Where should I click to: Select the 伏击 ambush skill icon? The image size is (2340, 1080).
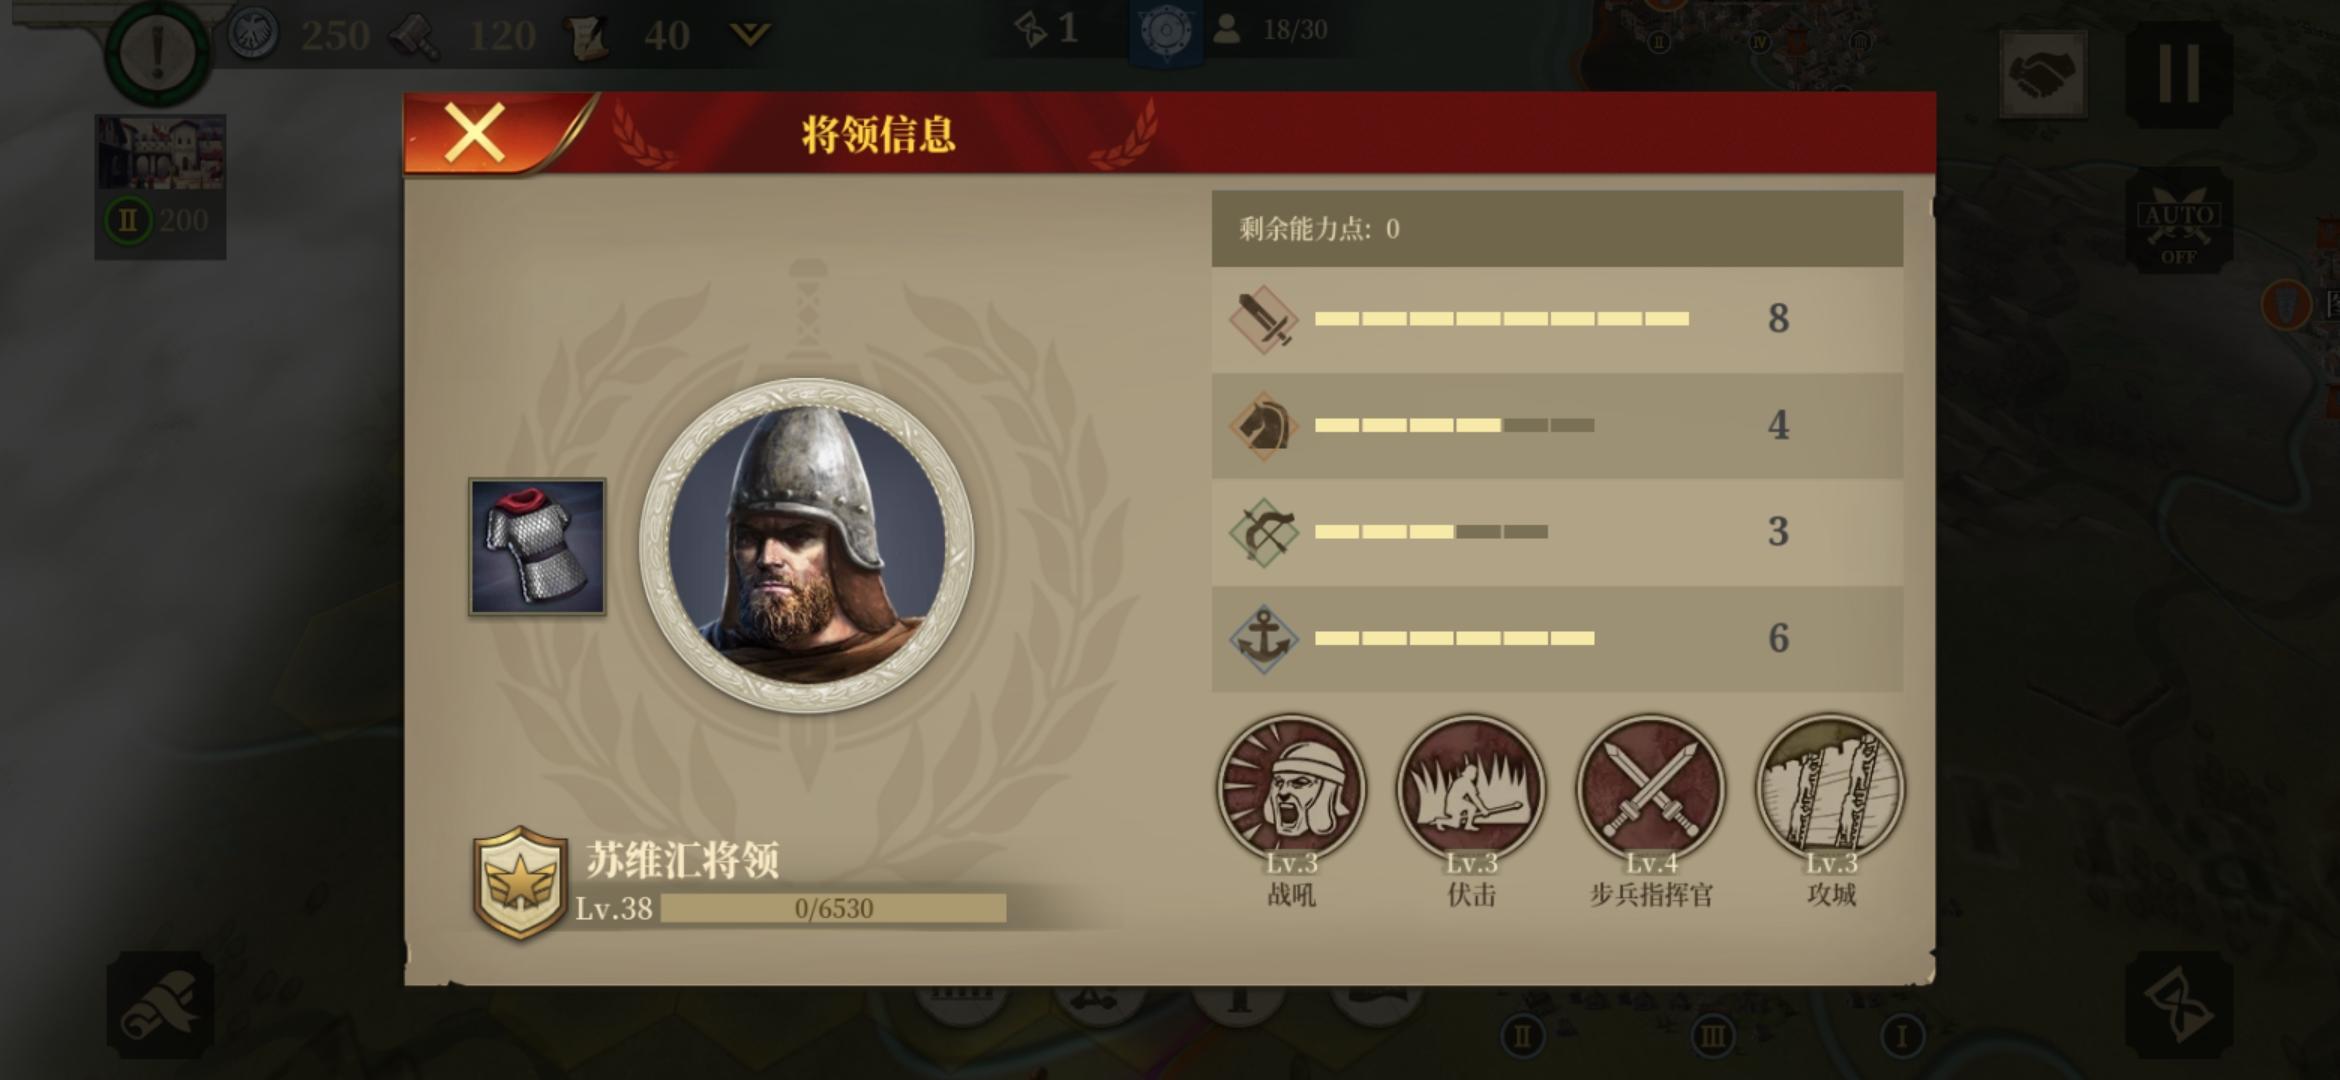pos(1471,790)
